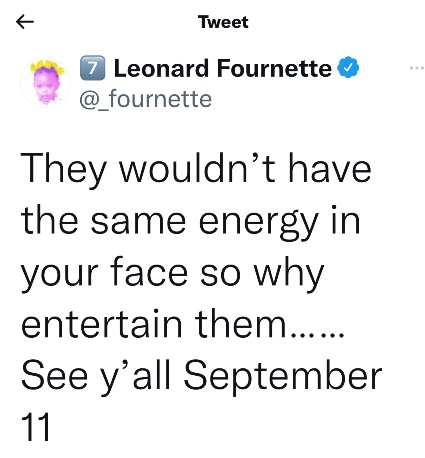Click the word 'face' in the tweet
The width and height of the screenshot is (425, 458).
(x=149, y=271)
